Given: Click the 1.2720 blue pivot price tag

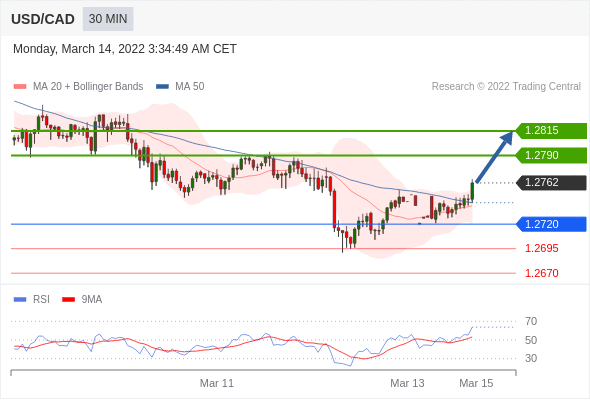Looking at the screenshot, I should click(551, 224).
